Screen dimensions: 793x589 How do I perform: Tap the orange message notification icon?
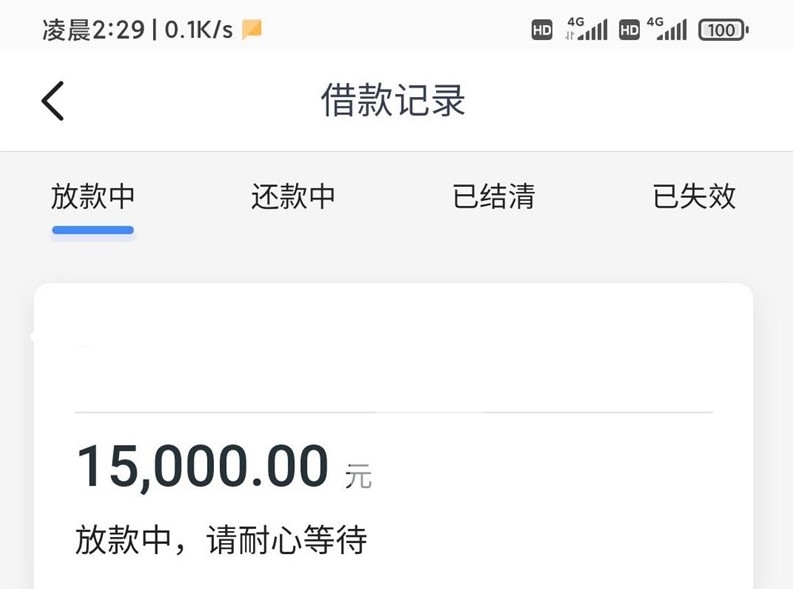click(x=252, y=29)
